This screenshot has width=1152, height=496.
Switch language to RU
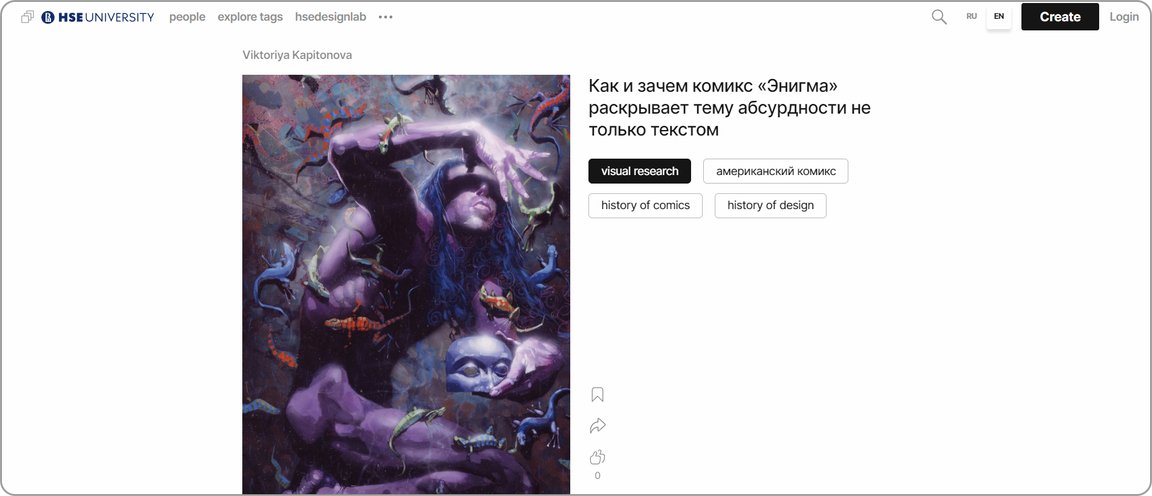coord(972,16)
